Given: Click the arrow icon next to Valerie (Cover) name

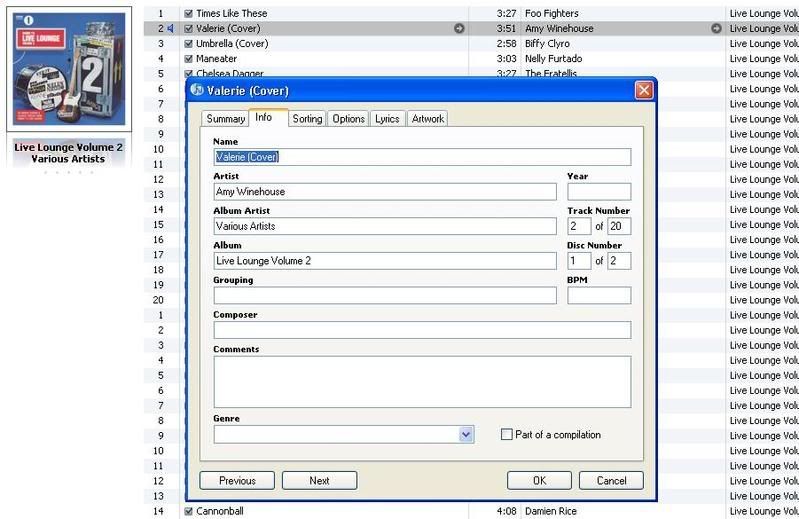Looking at the screenshot, I should click(459, 29).
